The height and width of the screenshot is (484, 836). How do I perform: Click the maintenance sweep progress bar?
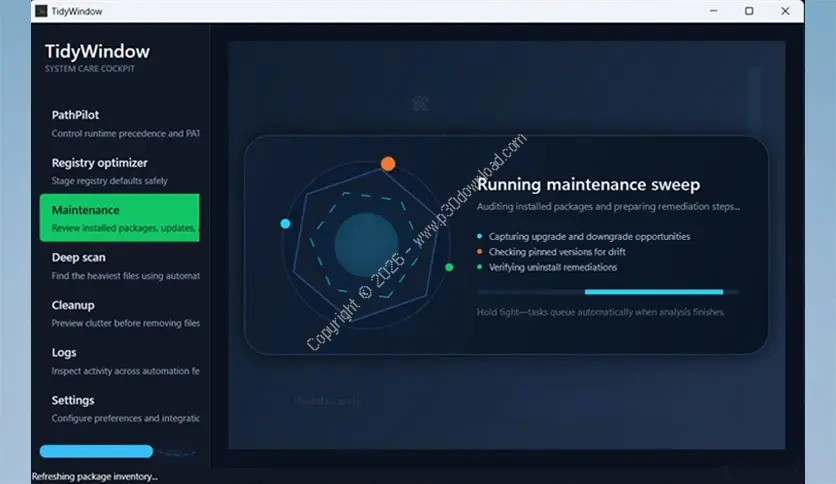coord(608,292)
